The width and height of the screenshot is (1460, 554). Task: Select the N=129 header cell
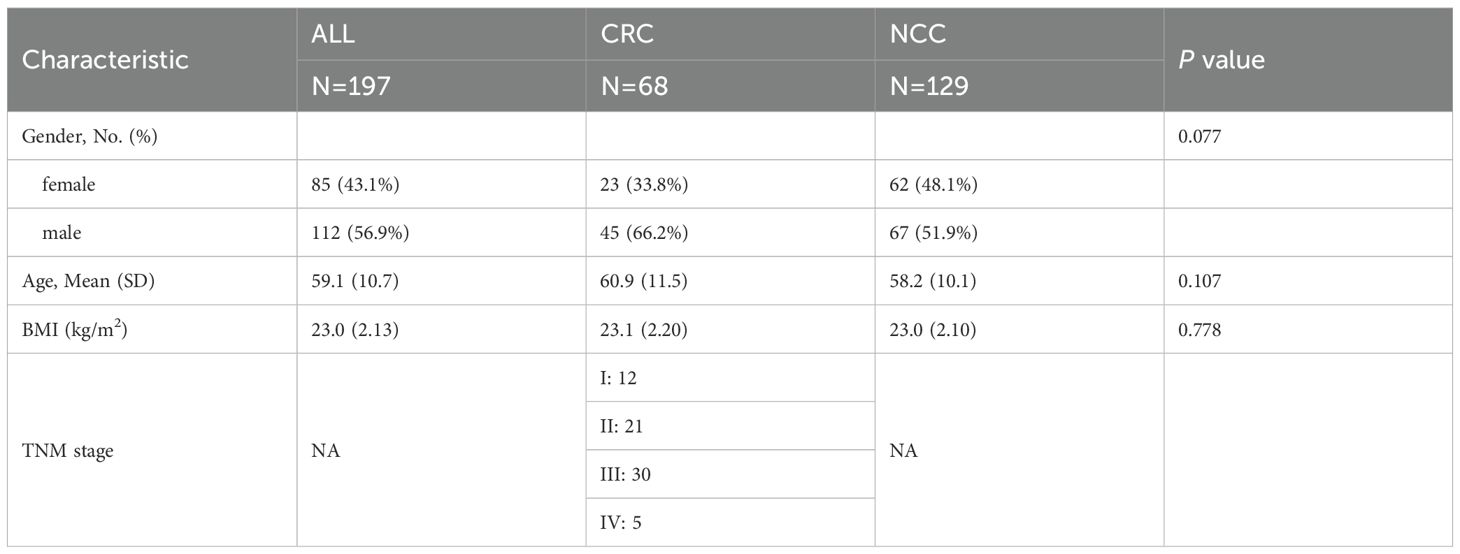click(929, 86)
